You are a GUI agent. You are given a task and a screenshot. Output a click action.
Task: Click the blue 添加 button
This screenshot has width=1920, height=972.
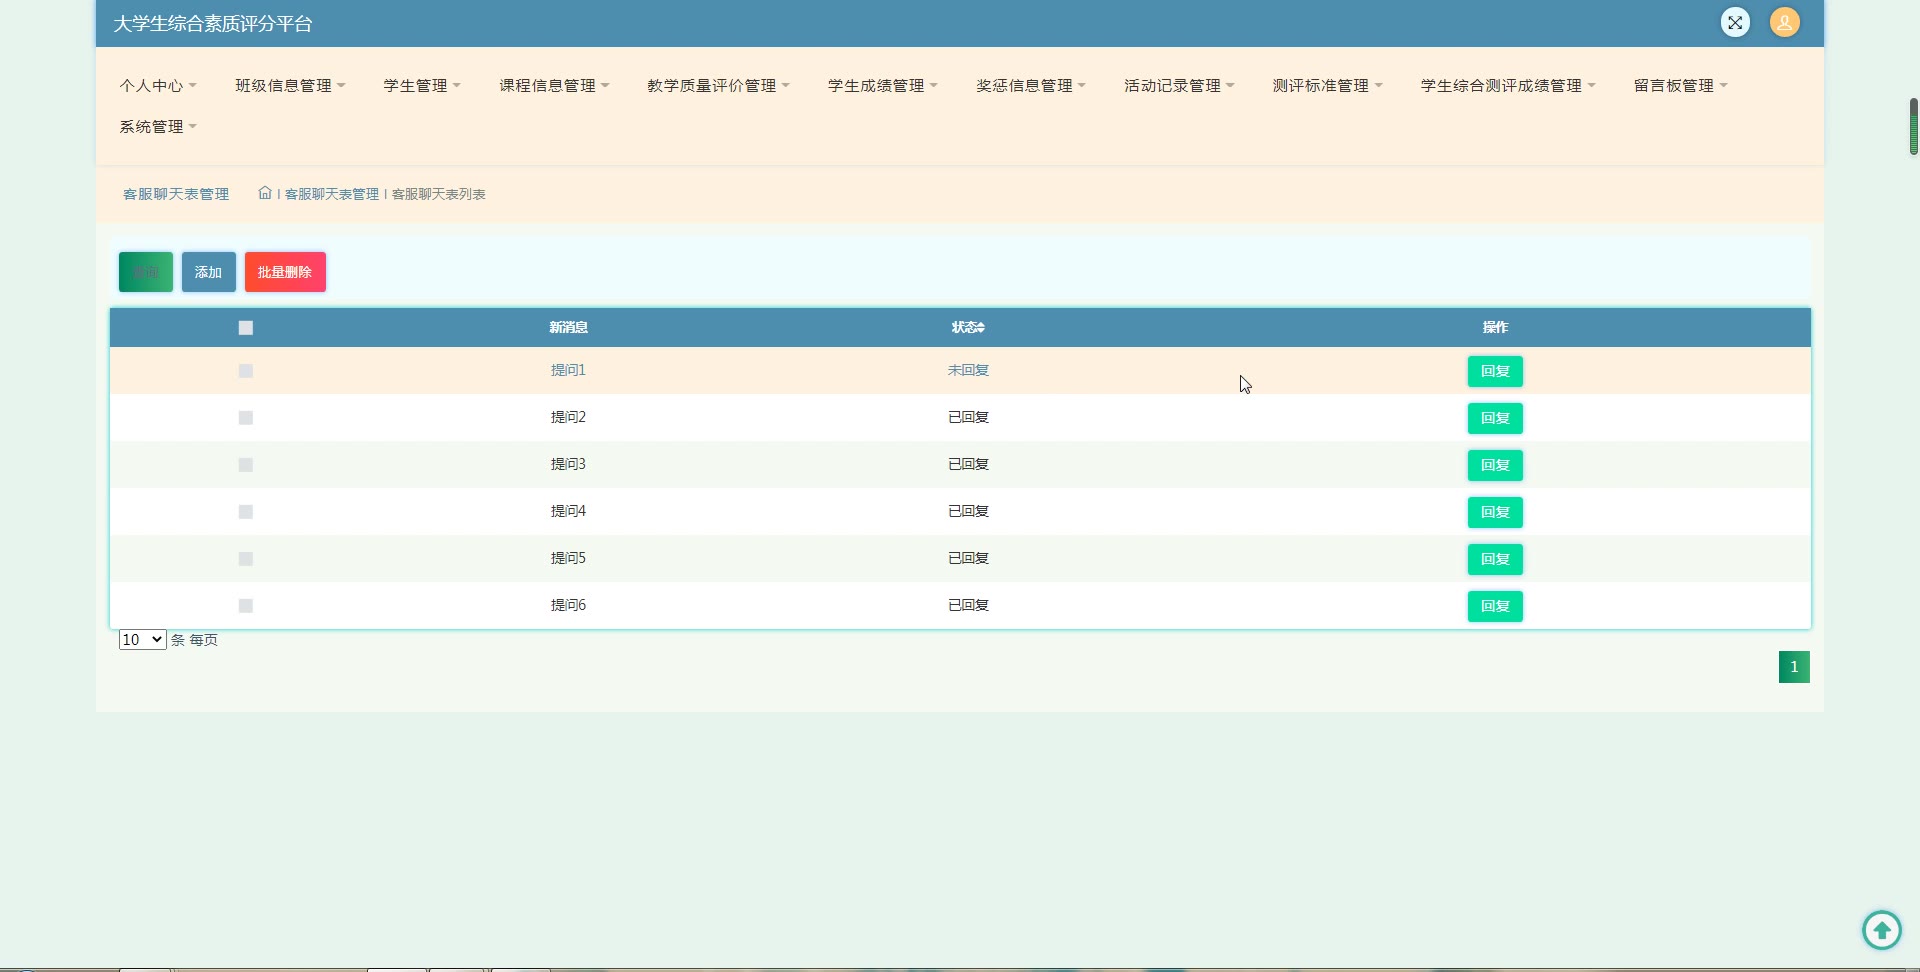click(x=209, y=272)
